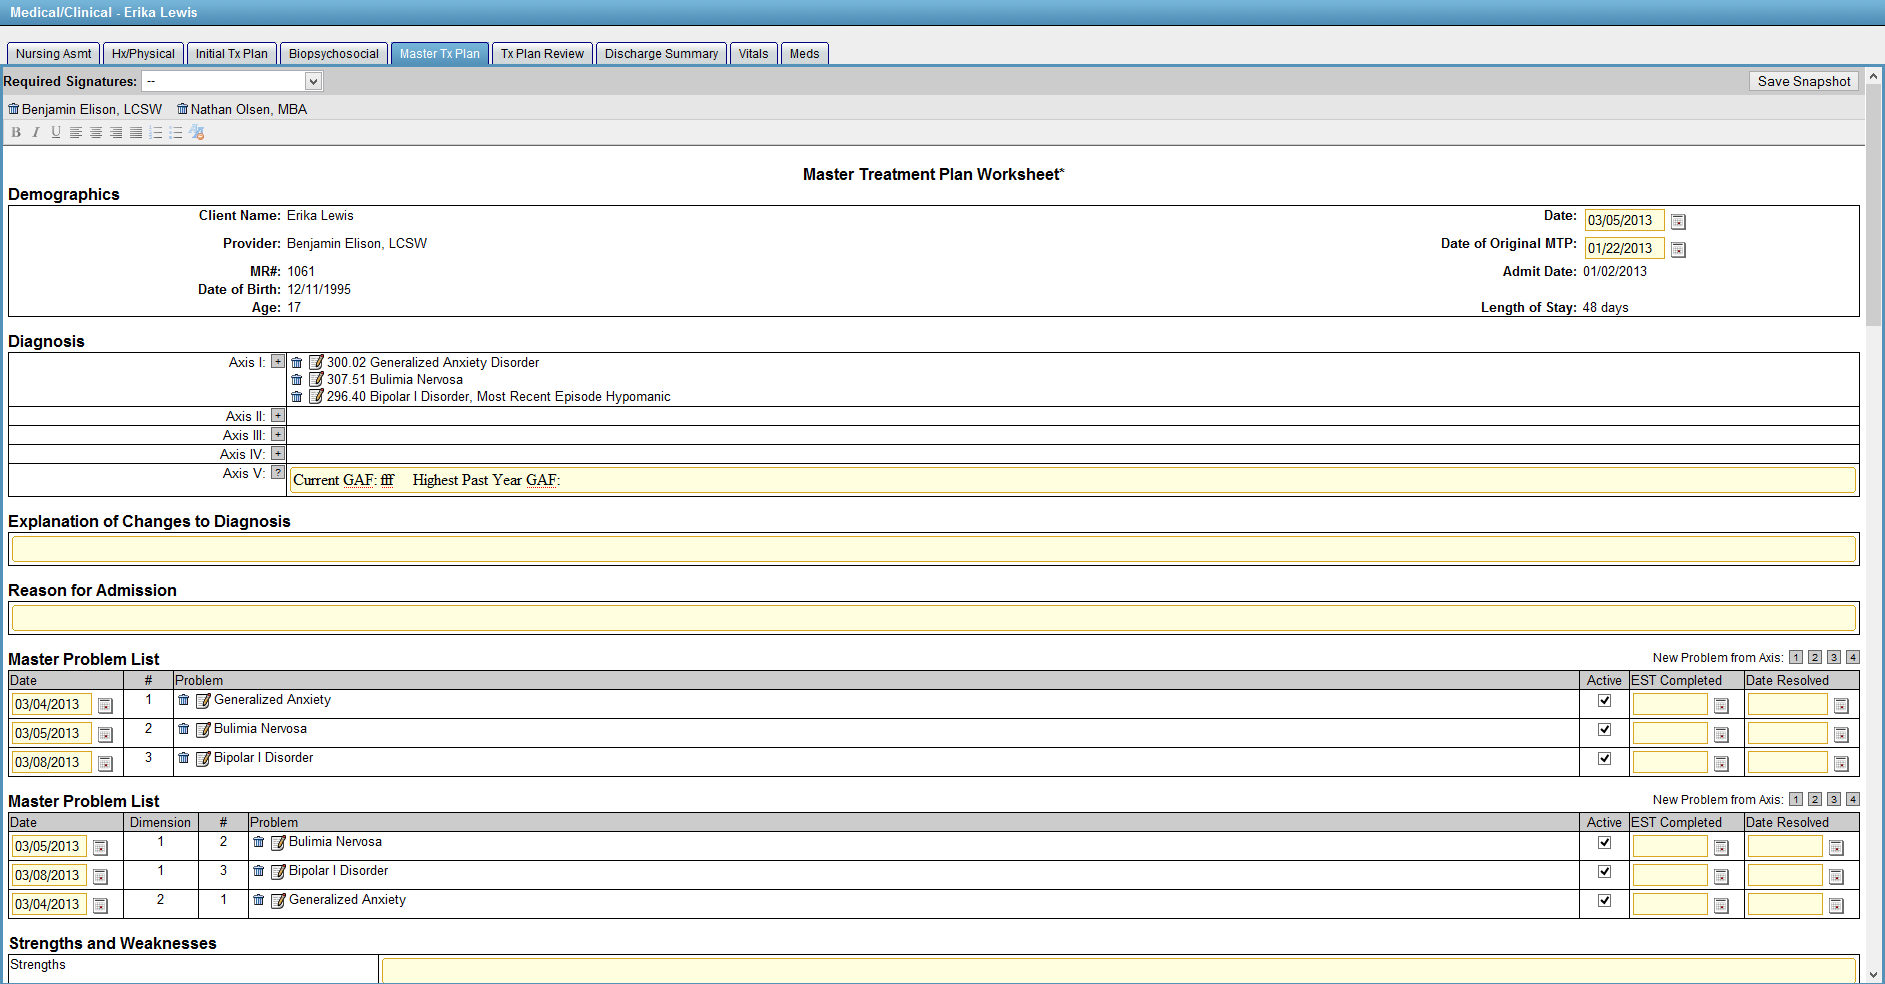Open the Discharge Summary tab
Image resolution: width=1885 pixels, height=984 pixels.
pyautogui.click(x=661, y=54)
